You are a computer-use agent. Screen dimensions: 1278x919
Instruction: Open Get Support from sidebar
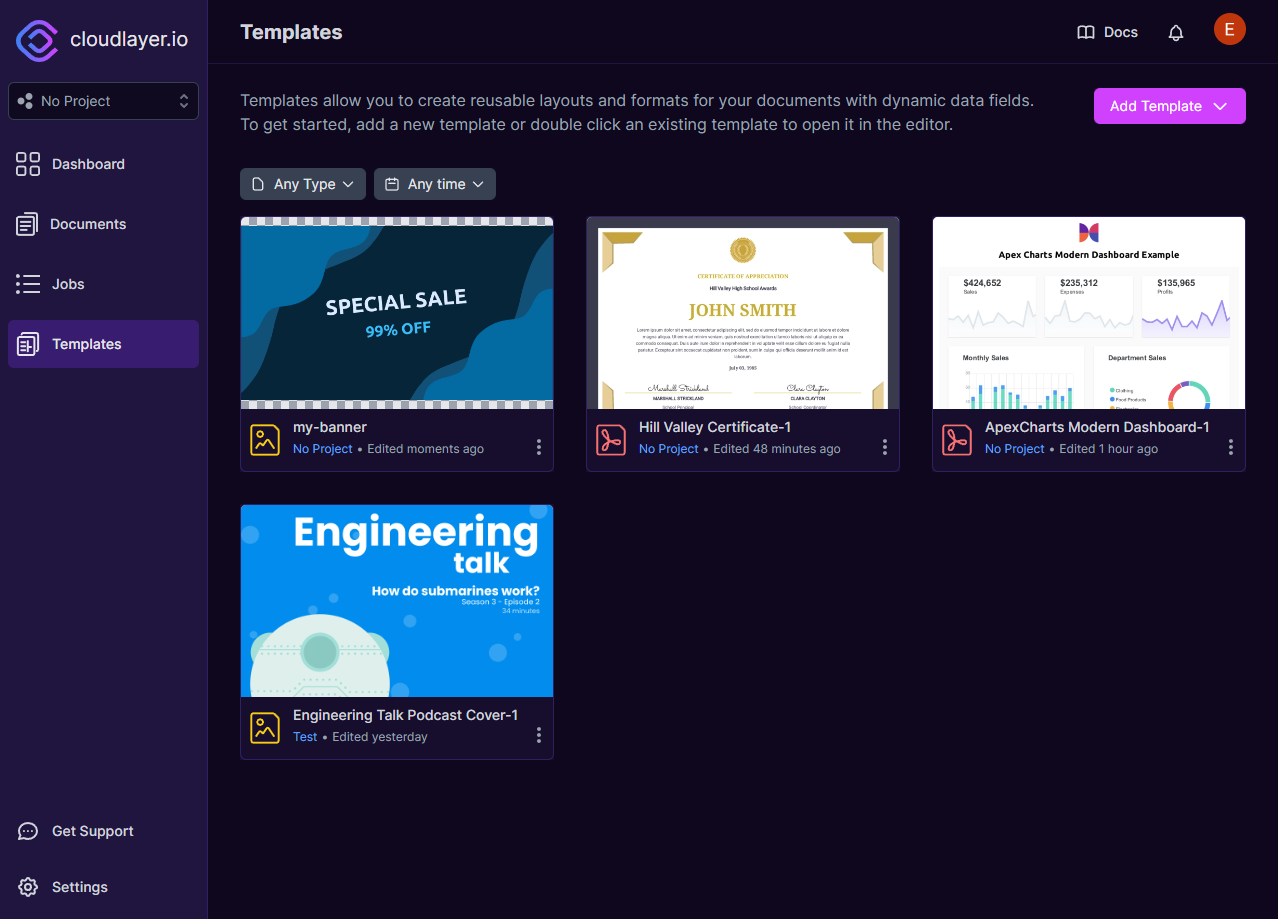(103, 831)
